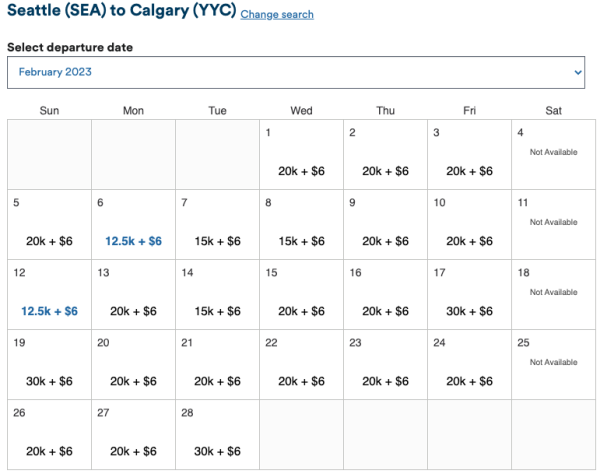Choose February 14 for 15k + $6

tap(217, 311)
